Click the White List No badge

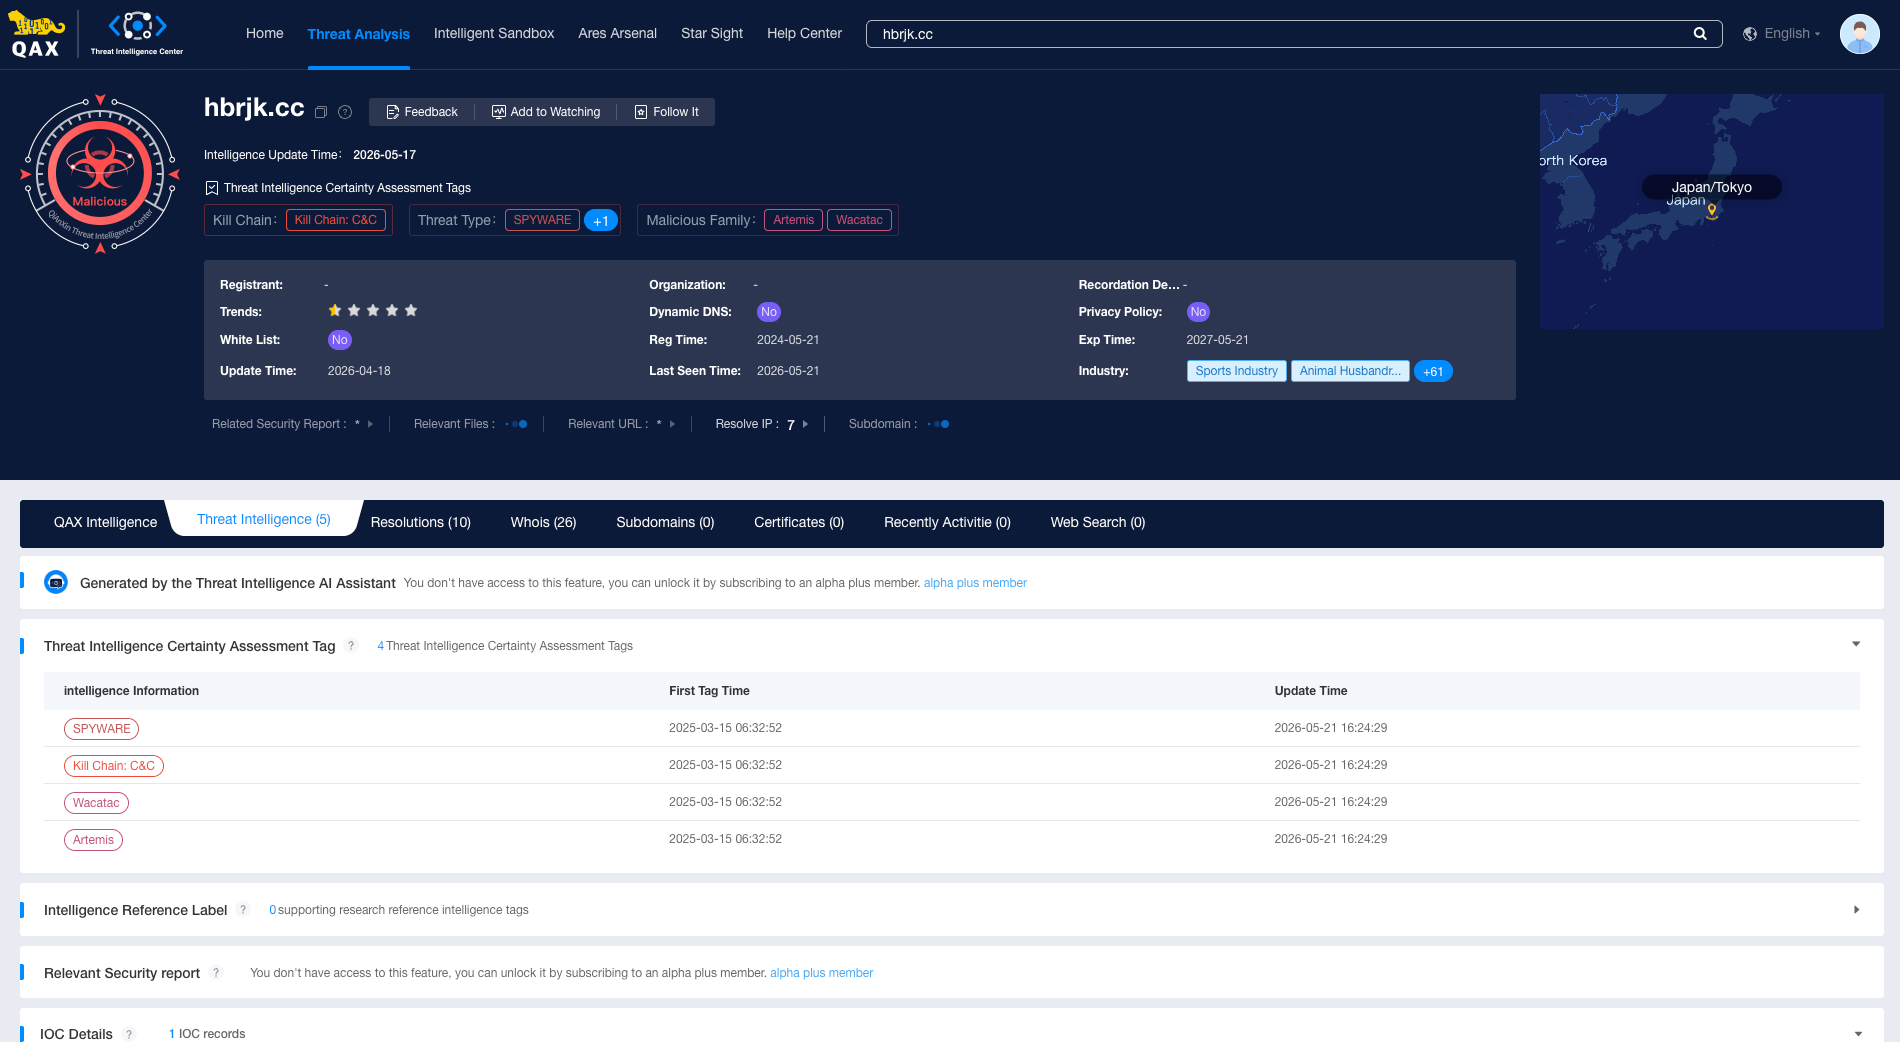pyautogui.click(x=340, y=340)
